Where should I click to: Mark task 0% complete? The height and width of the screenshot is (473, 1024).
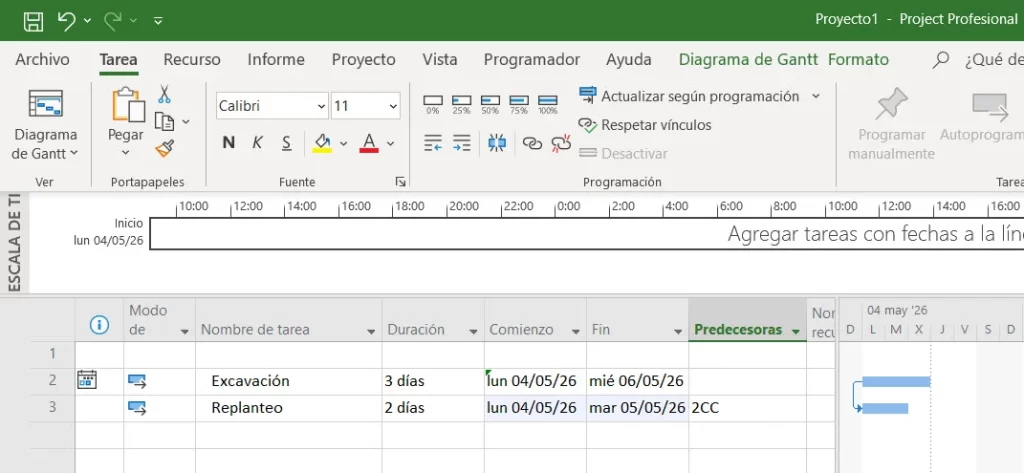433,105
